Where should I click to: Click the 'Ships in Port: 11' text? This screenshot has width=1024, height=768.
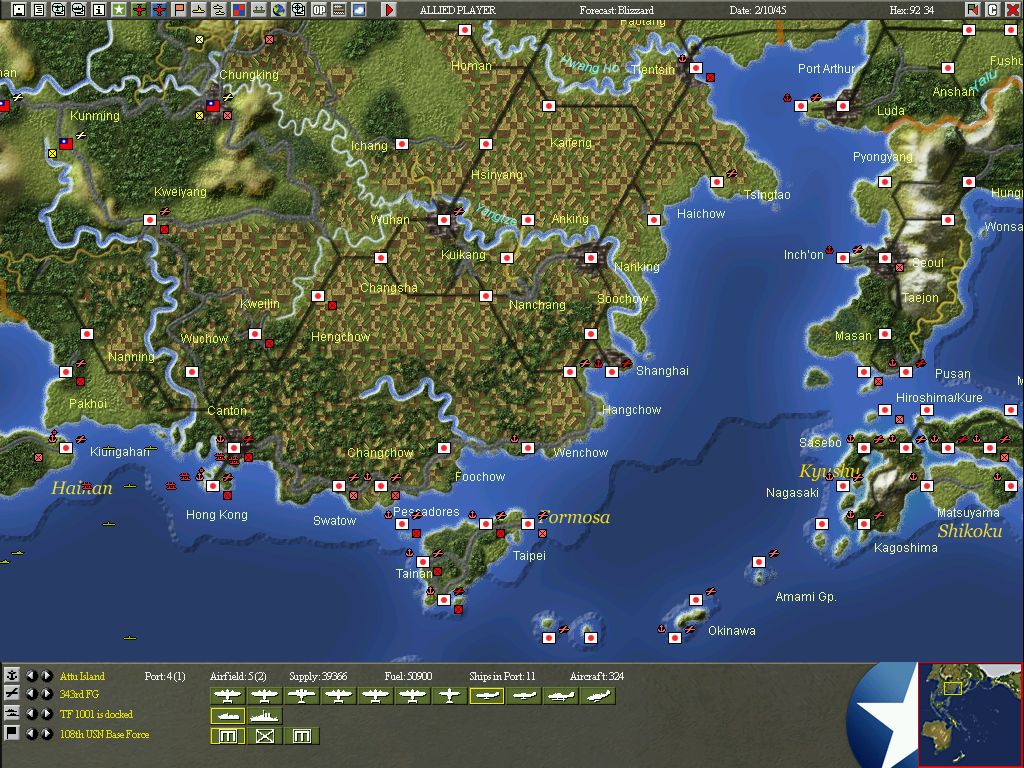[x=502, y=676]
